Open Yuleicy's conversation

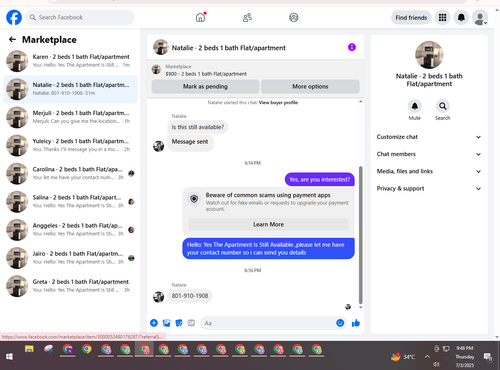coord(70,145)
